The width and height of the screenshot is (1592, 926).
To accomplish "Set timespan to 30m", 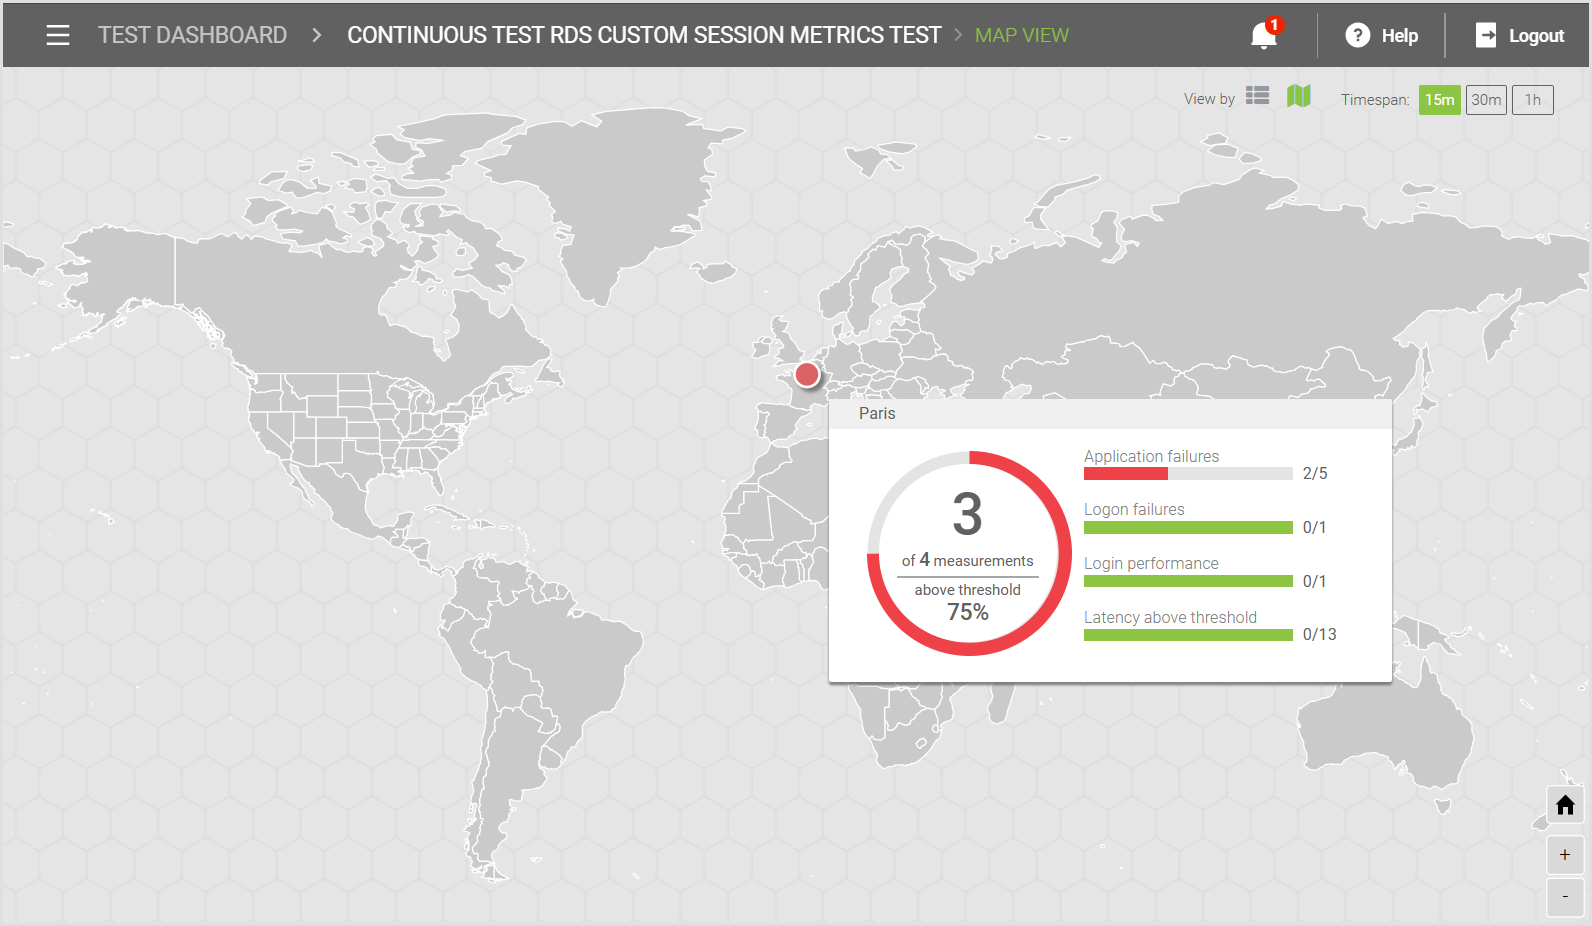I will [1486, 100].
